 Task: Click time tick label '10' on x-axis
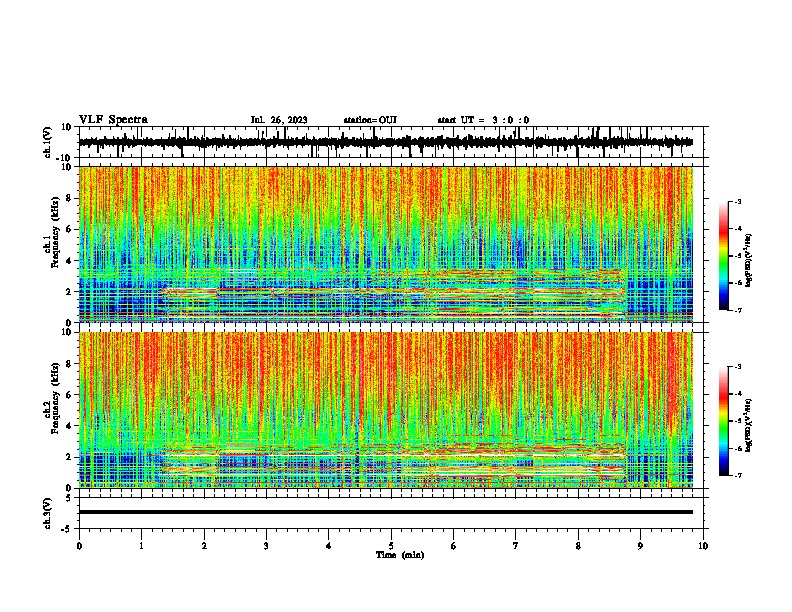[x=703, y=546]
